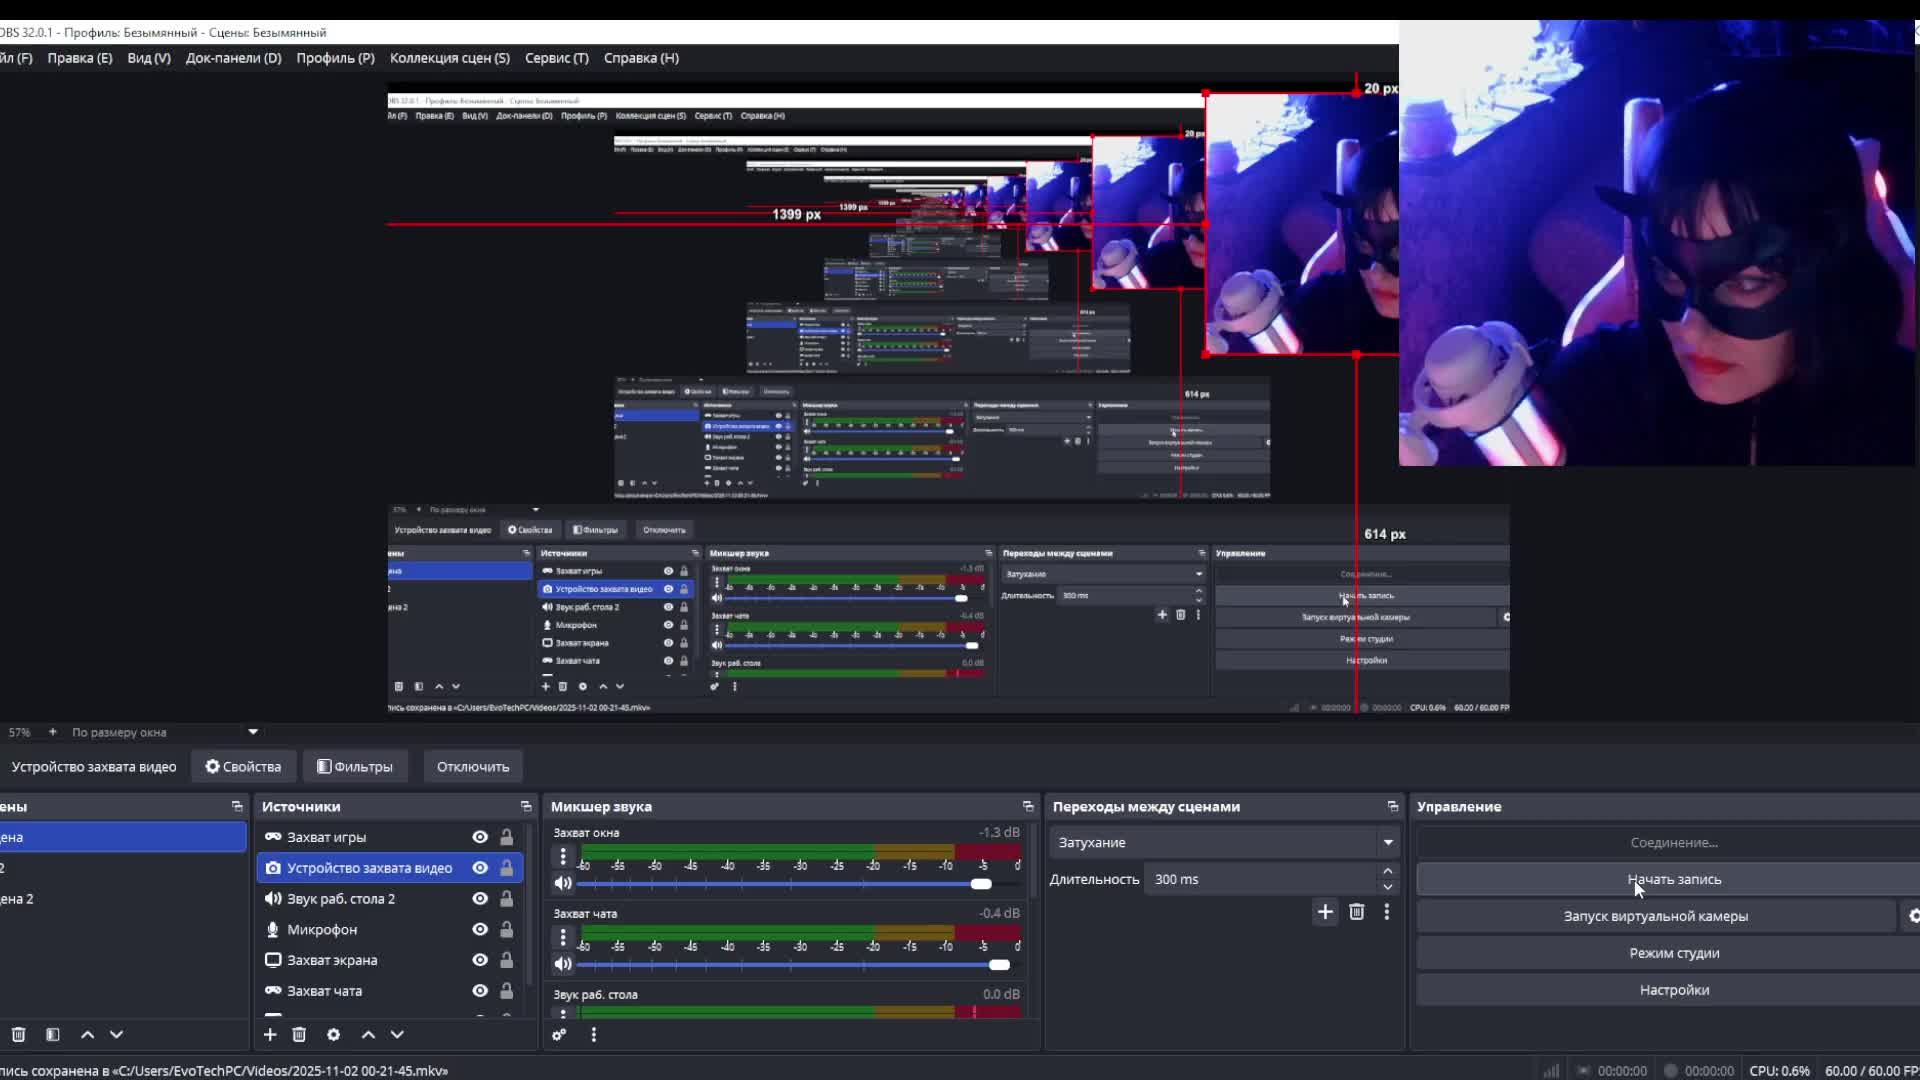The image size is (1920, 1080).
Task: Open the Сервис menu
Action: tap(557, 58)
